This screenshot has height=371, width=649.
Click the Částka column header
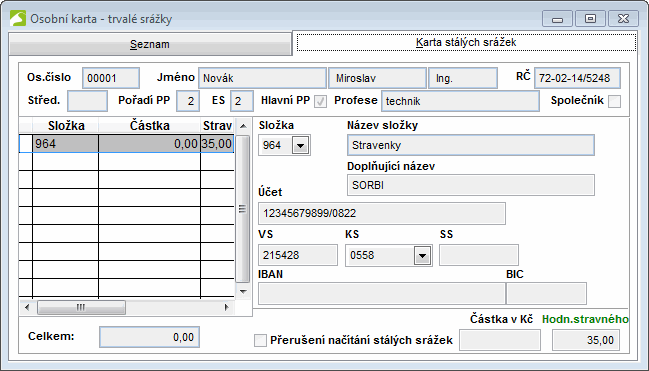point(149,125)
